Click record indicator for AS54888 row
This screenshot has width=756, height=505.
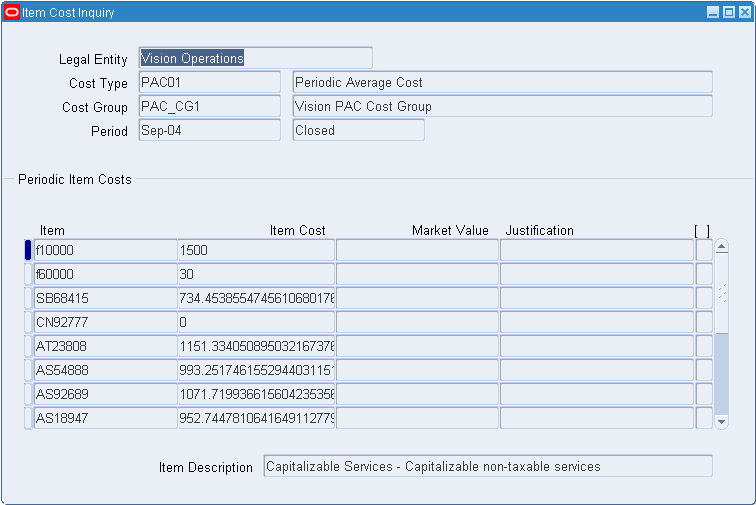(x=28, y=370)
